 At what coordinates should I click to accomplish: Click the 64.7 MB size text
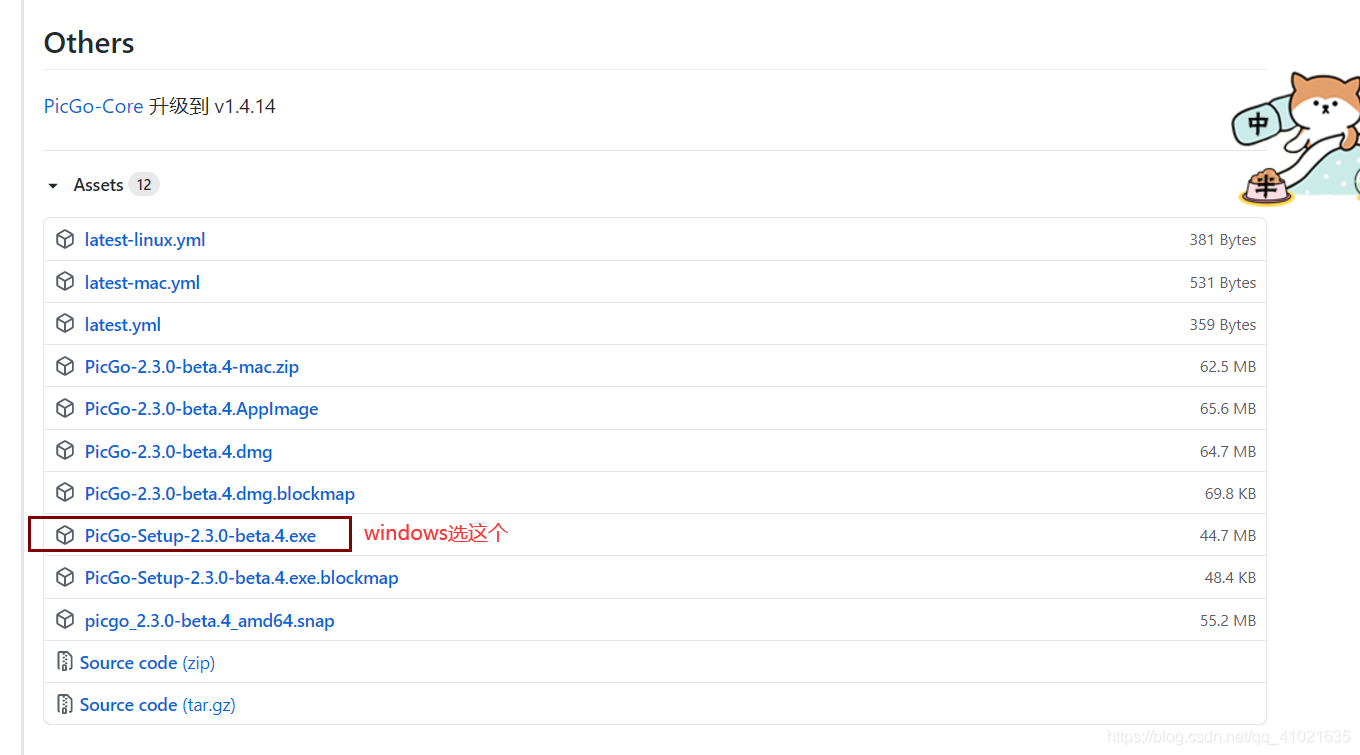pyautogui.click(x=1228, y=452)
